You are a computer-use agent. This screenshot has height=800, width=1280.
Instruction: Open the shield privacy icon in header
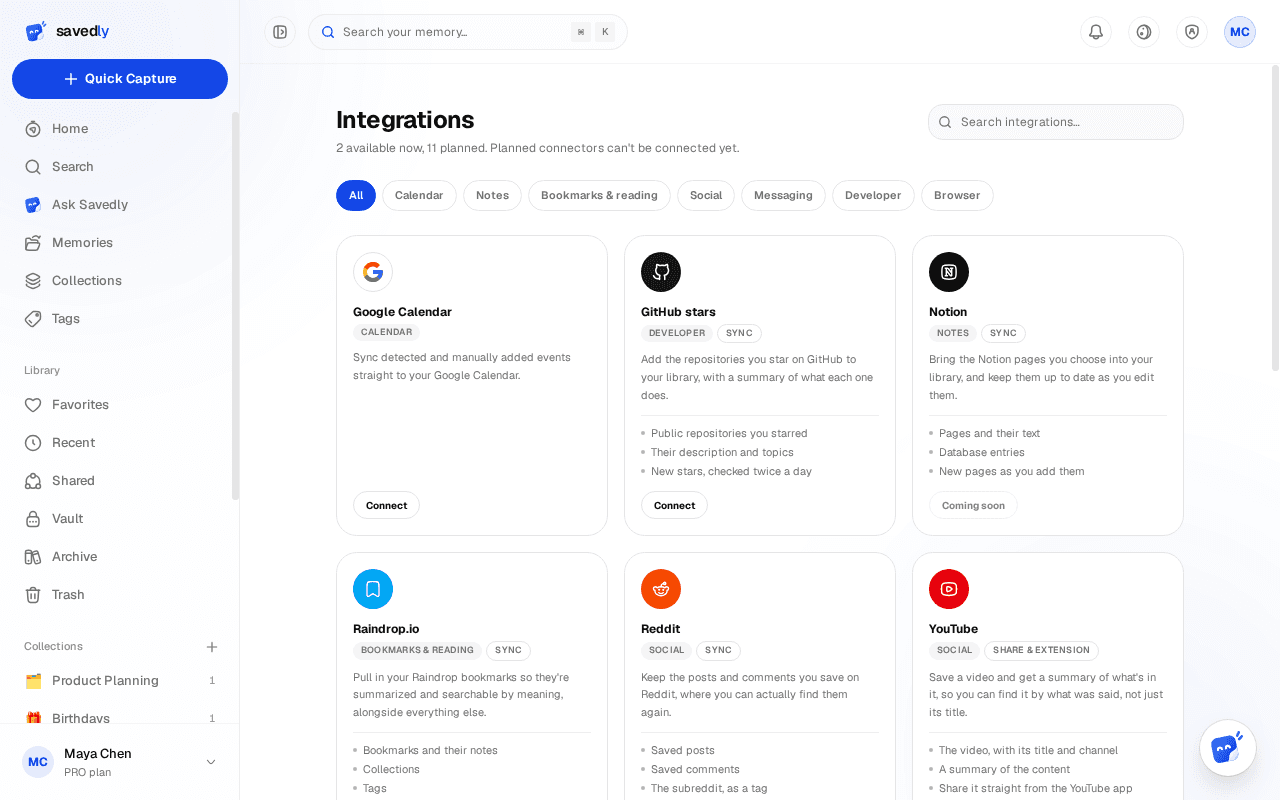[1192, 32]
